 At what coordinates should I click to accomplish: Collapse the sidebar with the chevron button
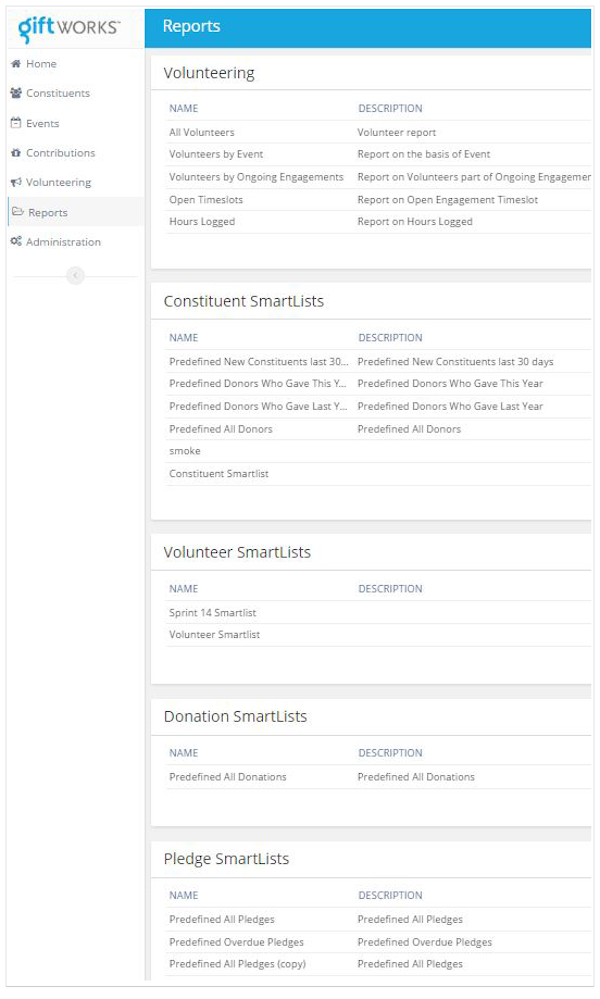pos(75,275)
